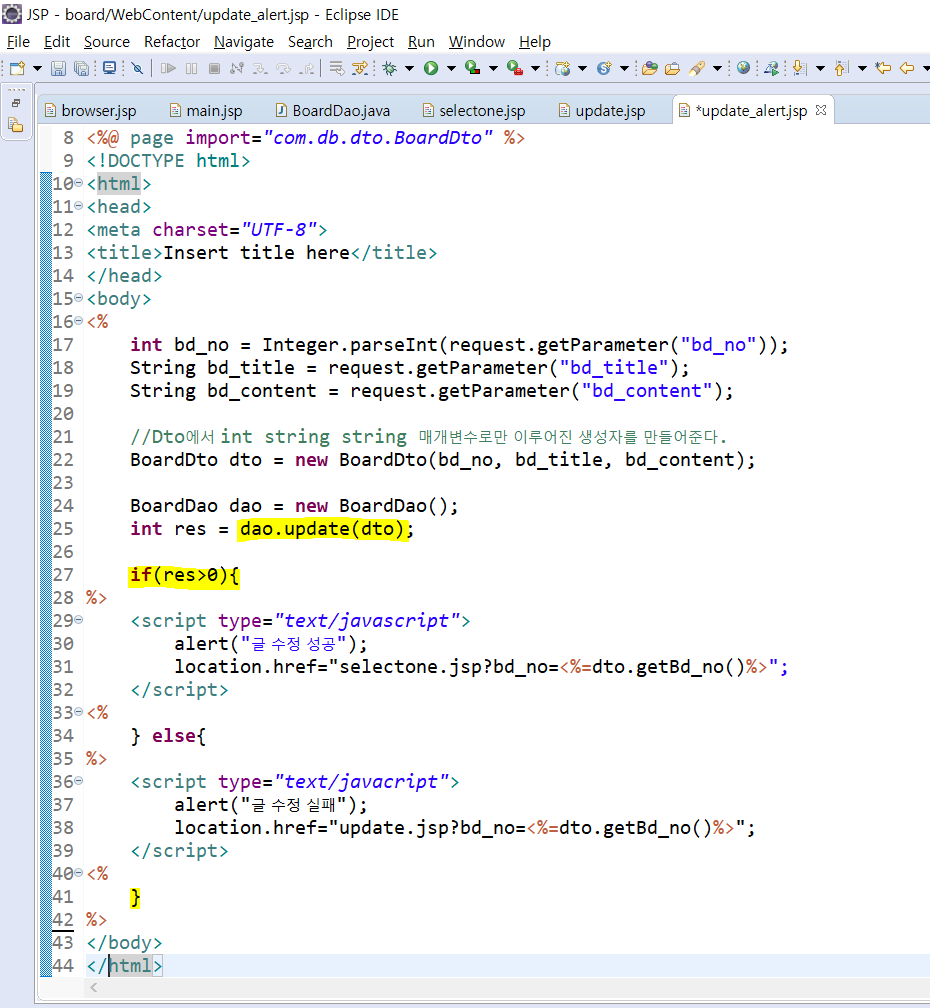Click the Terminate square icon
Viewport: 930px width, 1008px height.
pyautogui.click(x=215, y=68)
